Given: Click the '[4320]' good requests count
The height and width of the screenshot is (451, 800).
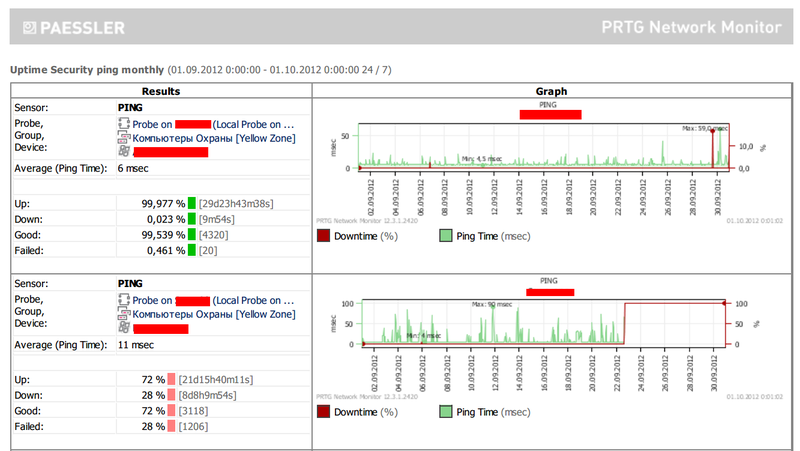Looking at the screenshot, I should tap(213, 235).
